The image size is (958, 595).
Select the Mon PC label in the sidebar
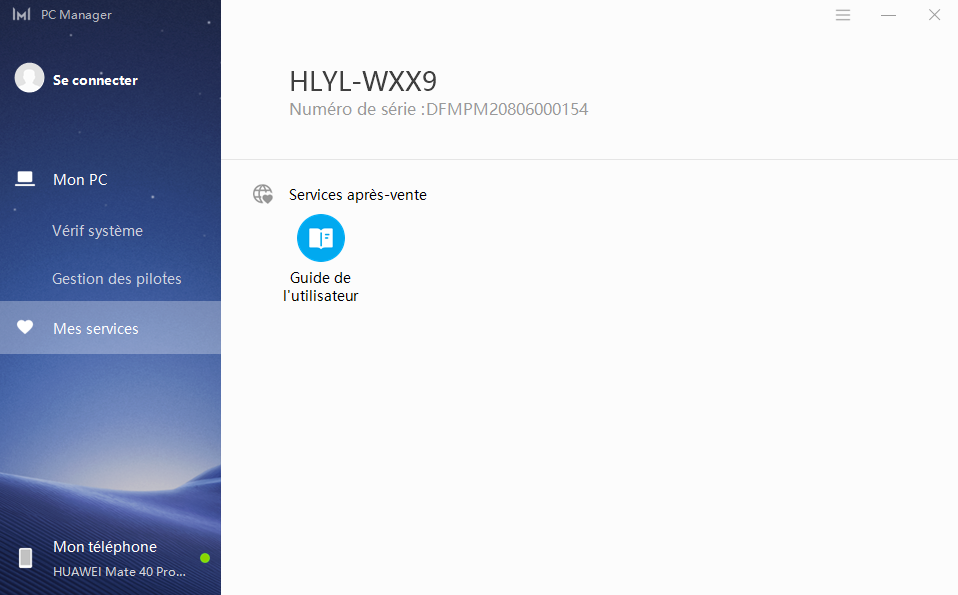pos(80,180)
